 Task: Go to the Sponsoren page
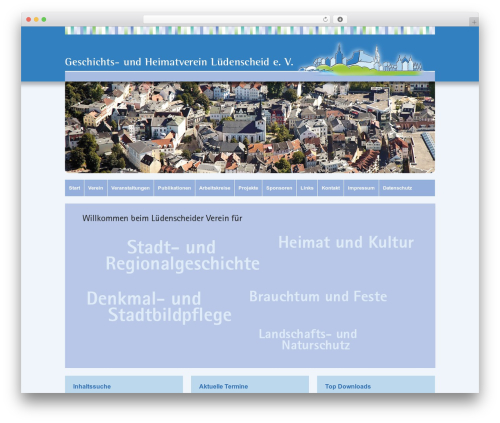[x=279, y=188]
